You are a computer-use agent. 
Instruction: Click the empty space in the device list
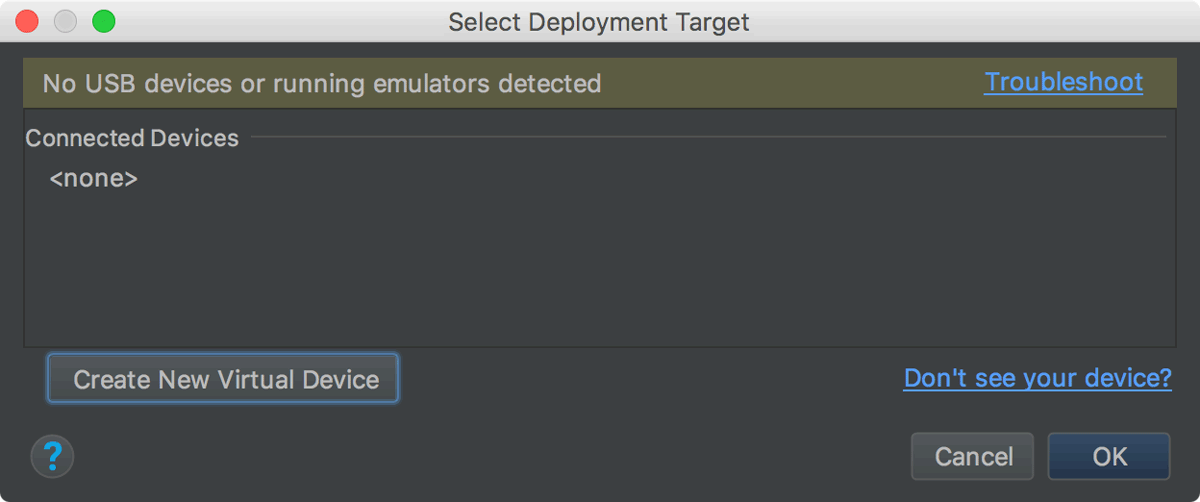tap(600, 270)
